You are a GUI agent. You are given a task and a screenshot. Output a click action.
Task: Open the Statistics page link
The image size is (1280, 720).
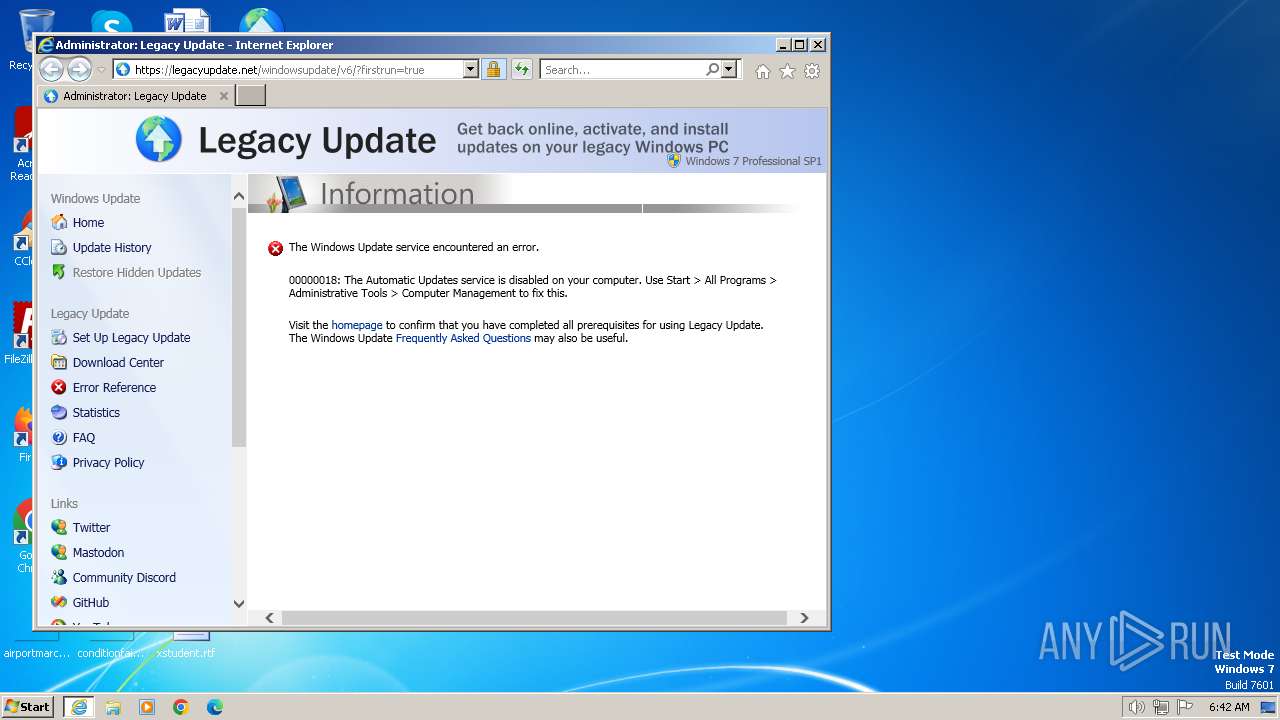(x=96, y=412)
